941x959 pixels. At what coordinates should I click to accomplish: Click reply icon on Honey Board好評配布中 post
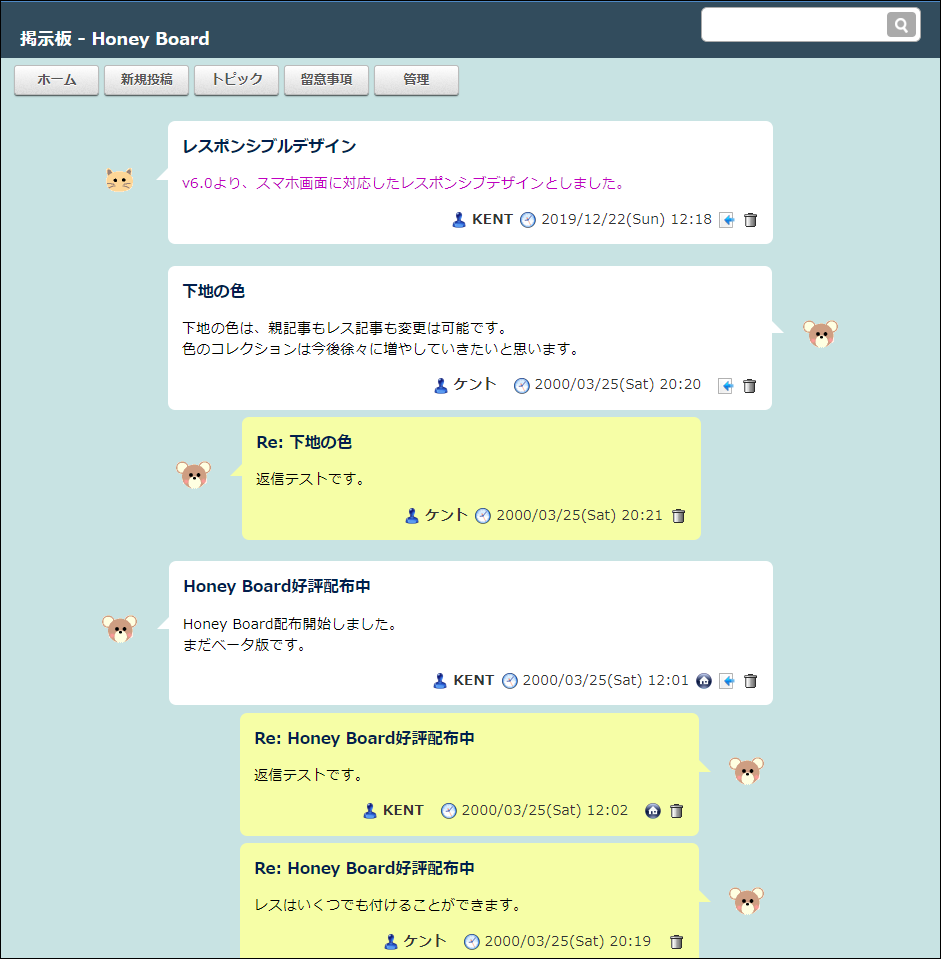coord(727,681)
